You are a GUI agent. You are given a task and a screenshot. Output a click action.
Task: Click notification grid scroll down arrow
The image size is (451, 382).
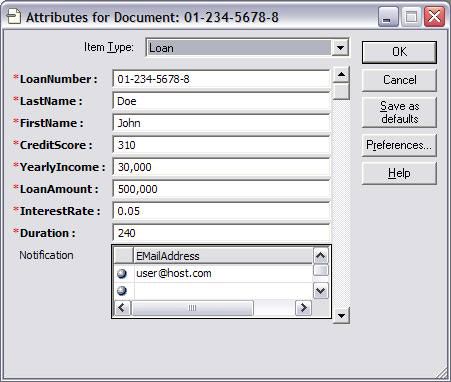(x=321, y=291)
